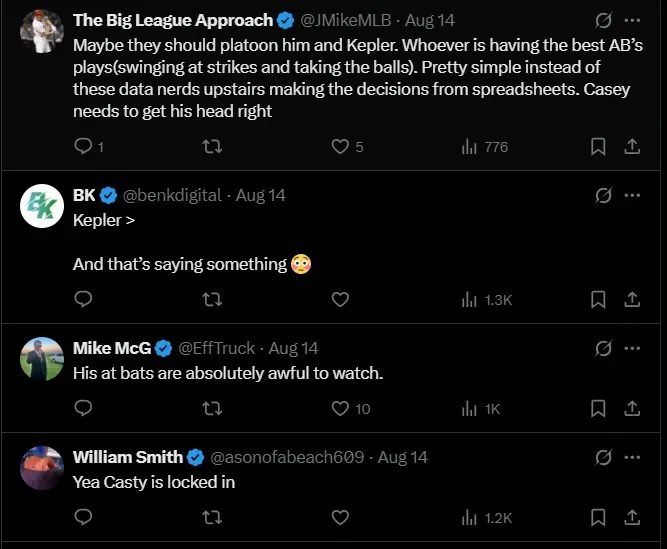Repost Mike McG's tweet
This screenshot has width=667, height=549.
click(x=212, y=408)
